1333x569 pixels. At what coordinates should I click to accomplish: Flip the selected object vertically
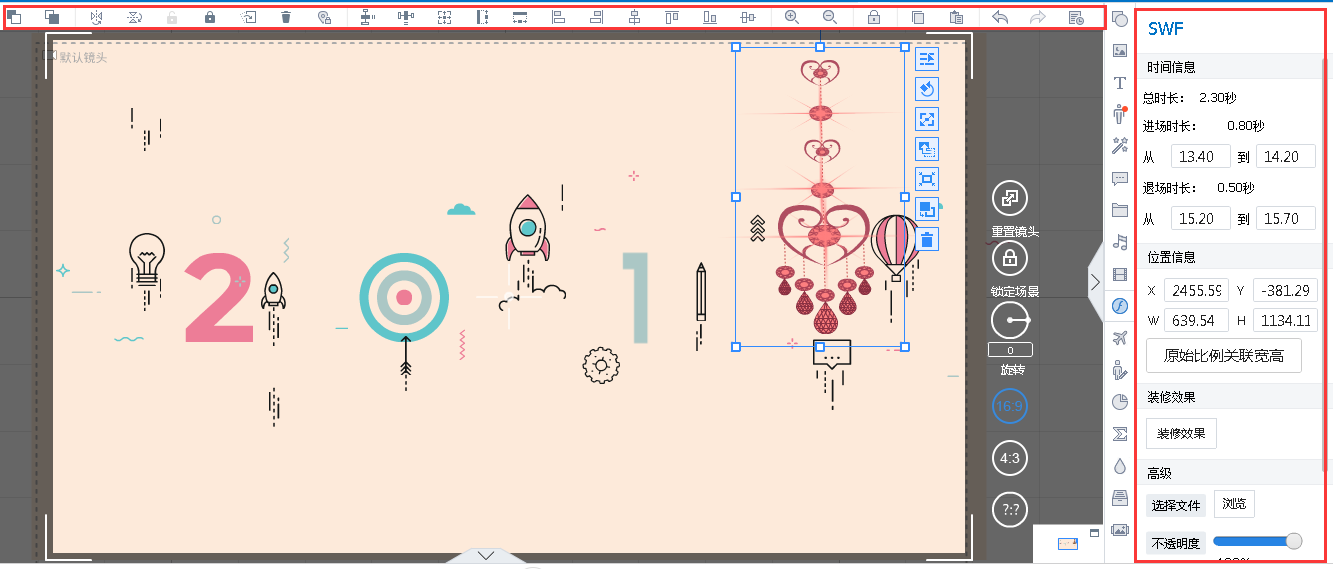coord(134,17)
